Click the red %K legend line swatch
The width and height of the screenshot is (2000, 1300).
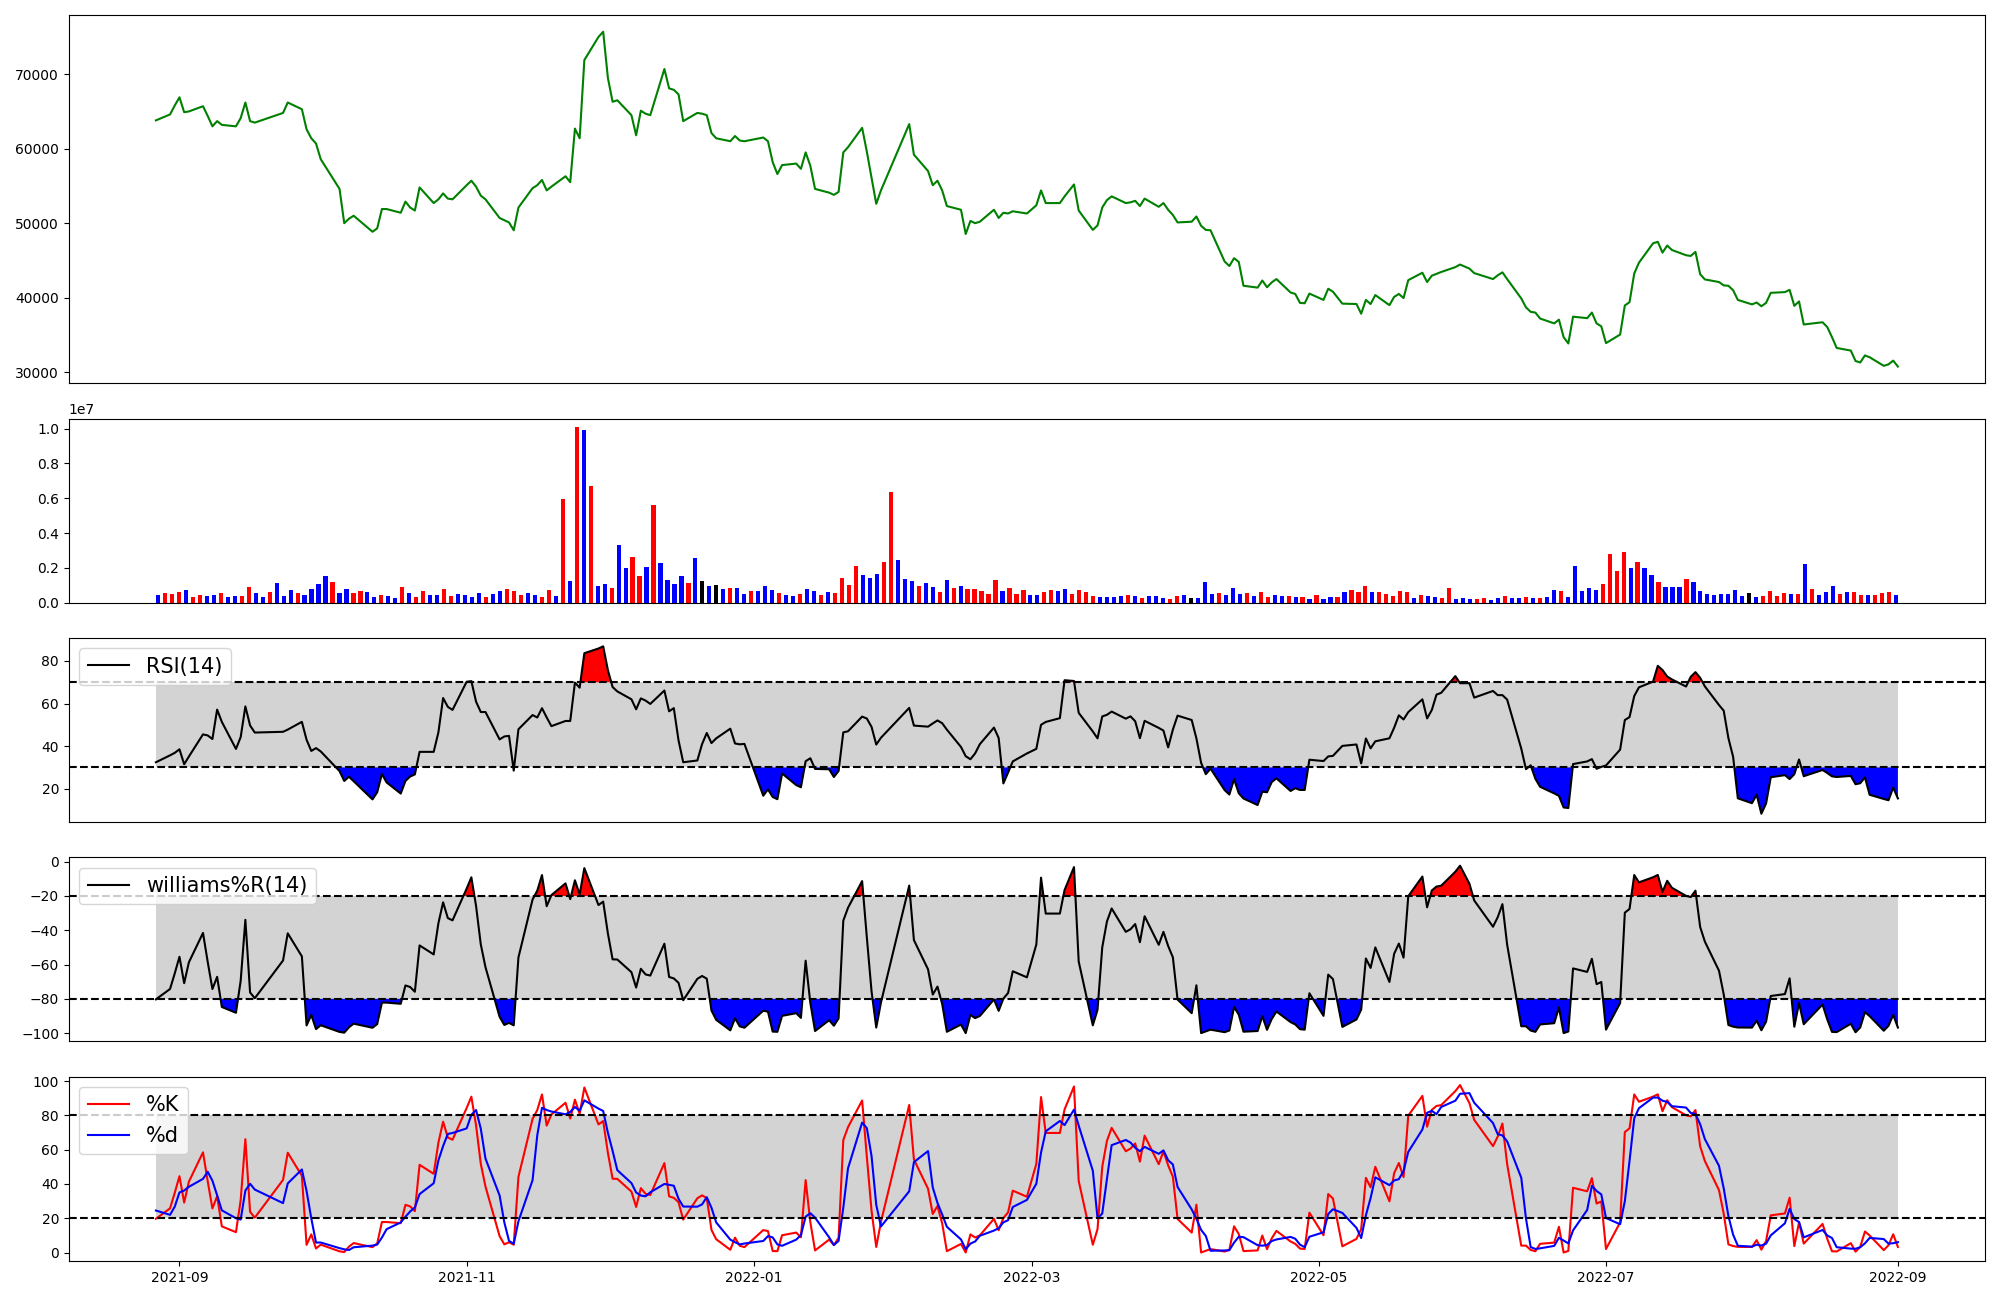click(109, 1104)
